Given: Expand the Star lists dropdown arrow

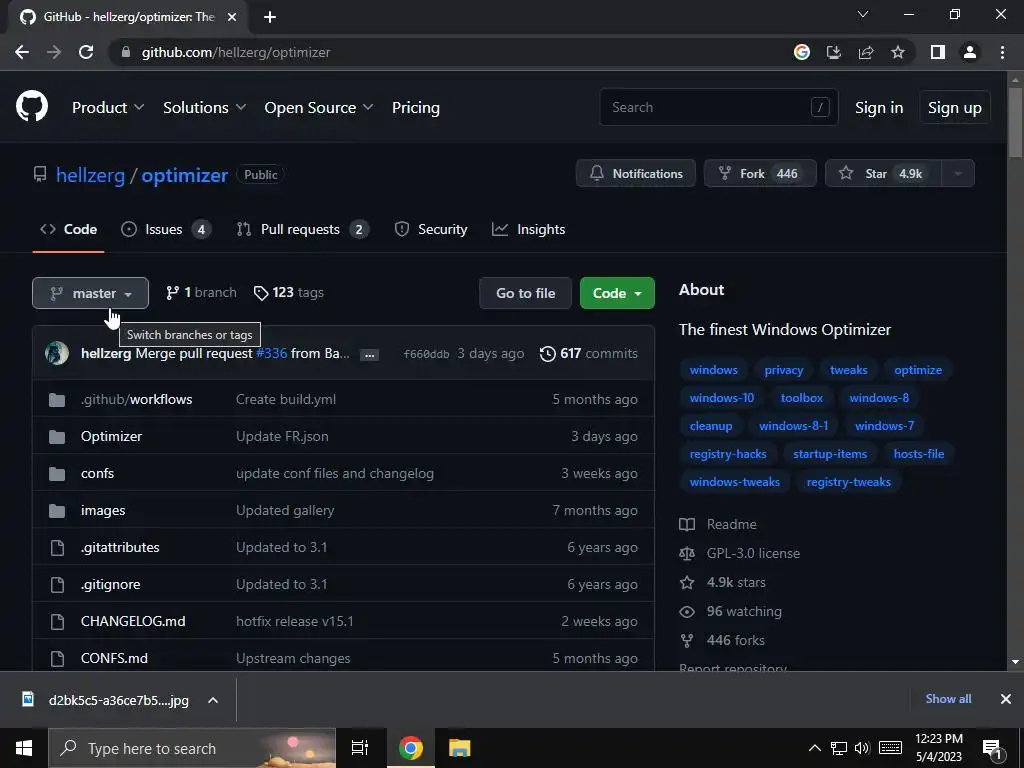Looking at the screenshot, I should point(958,174).
